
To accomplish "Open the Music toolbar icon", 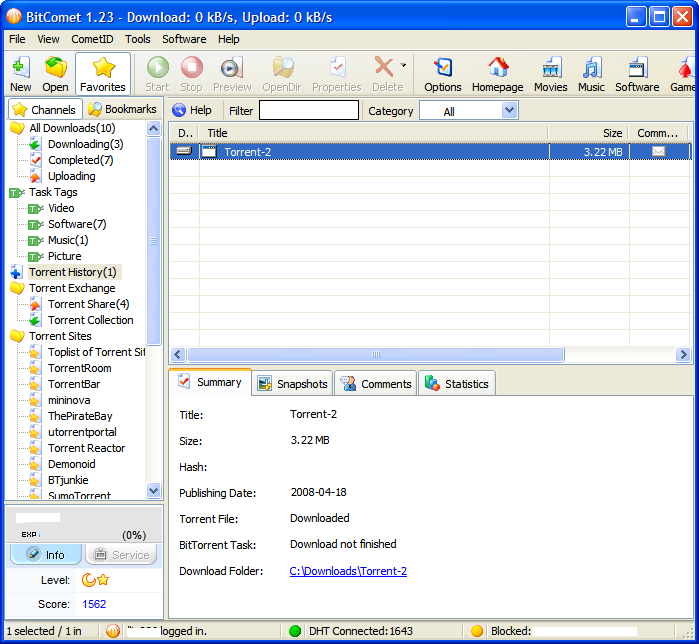I will pyautogui.click(x=591, y=74).
